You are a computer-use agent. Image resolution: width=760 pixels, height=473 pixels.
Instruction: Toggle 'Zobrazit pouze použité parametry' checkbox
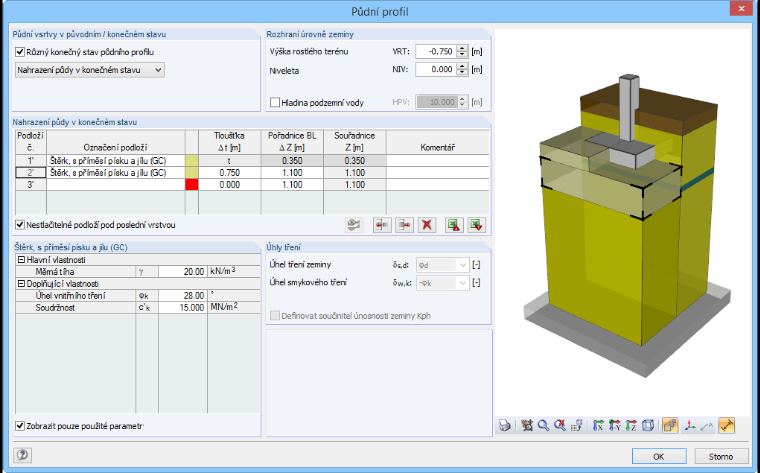(x=20, y=426)
